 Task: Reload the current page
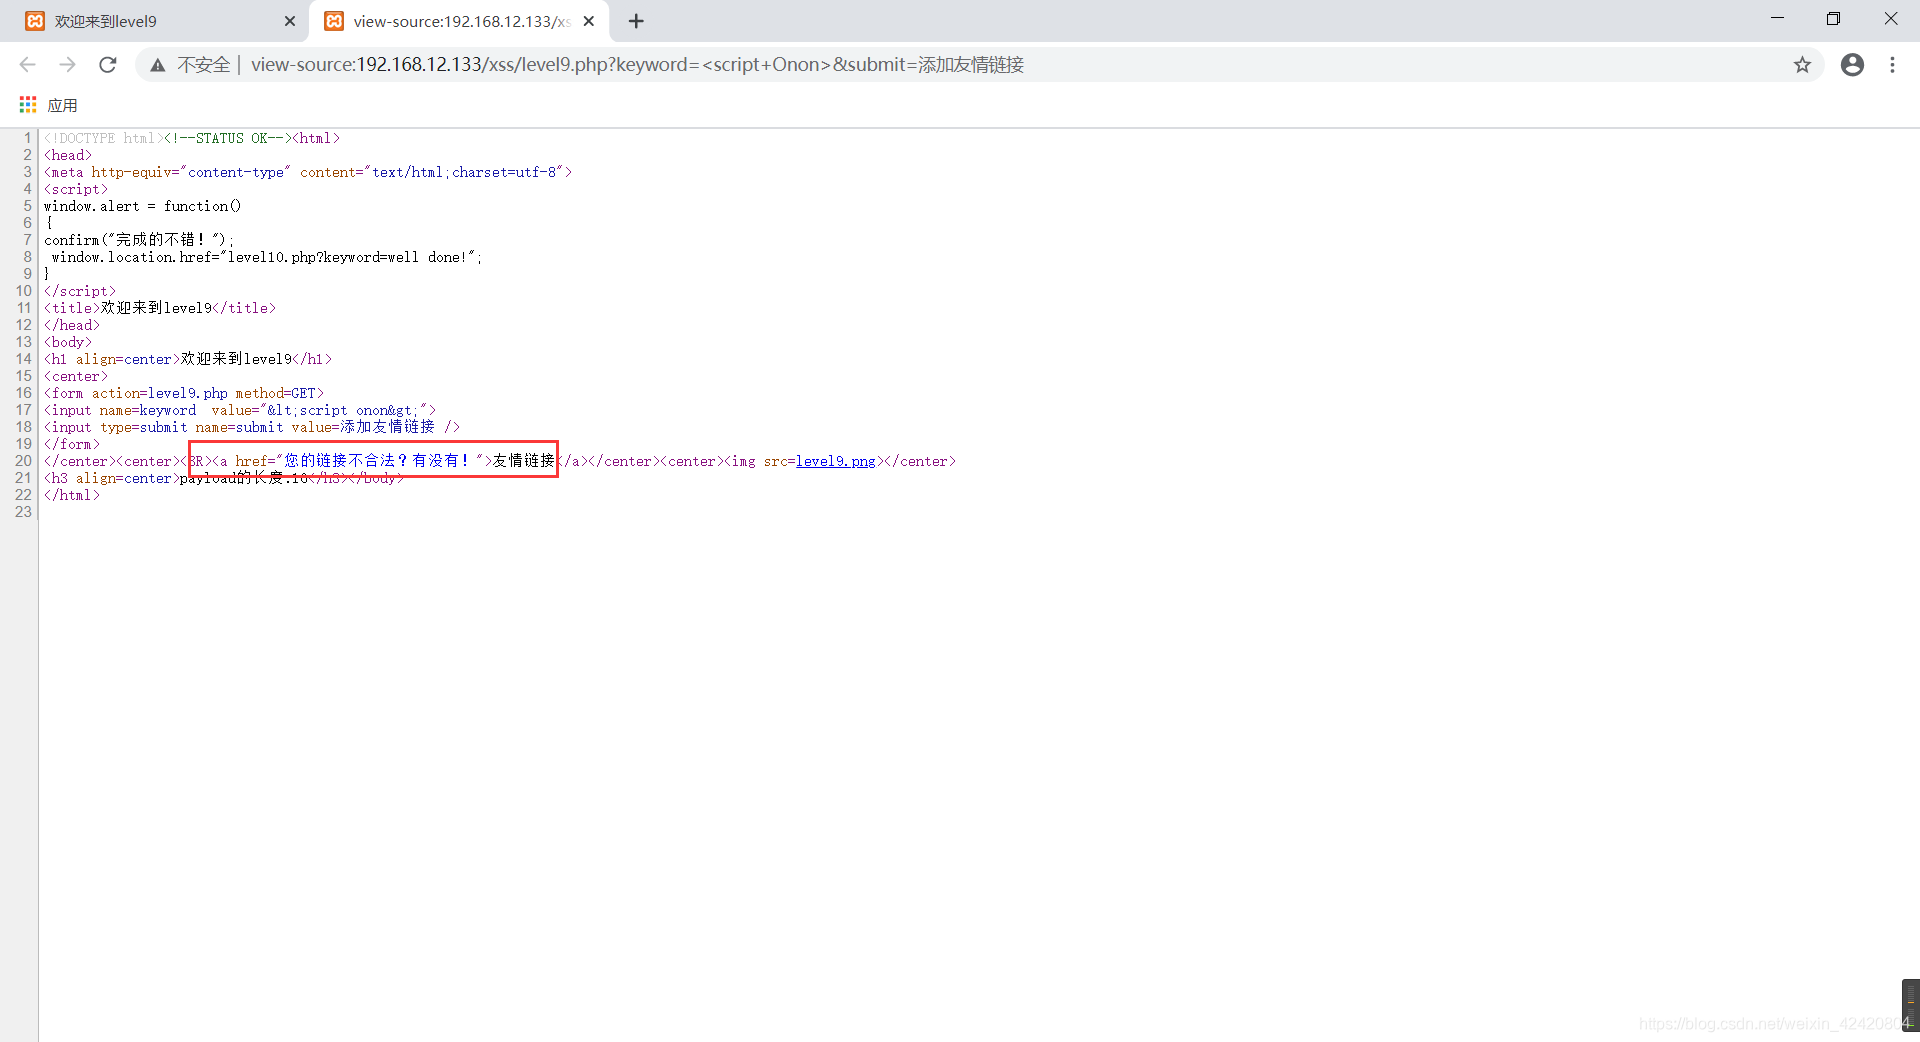point(108,65)
